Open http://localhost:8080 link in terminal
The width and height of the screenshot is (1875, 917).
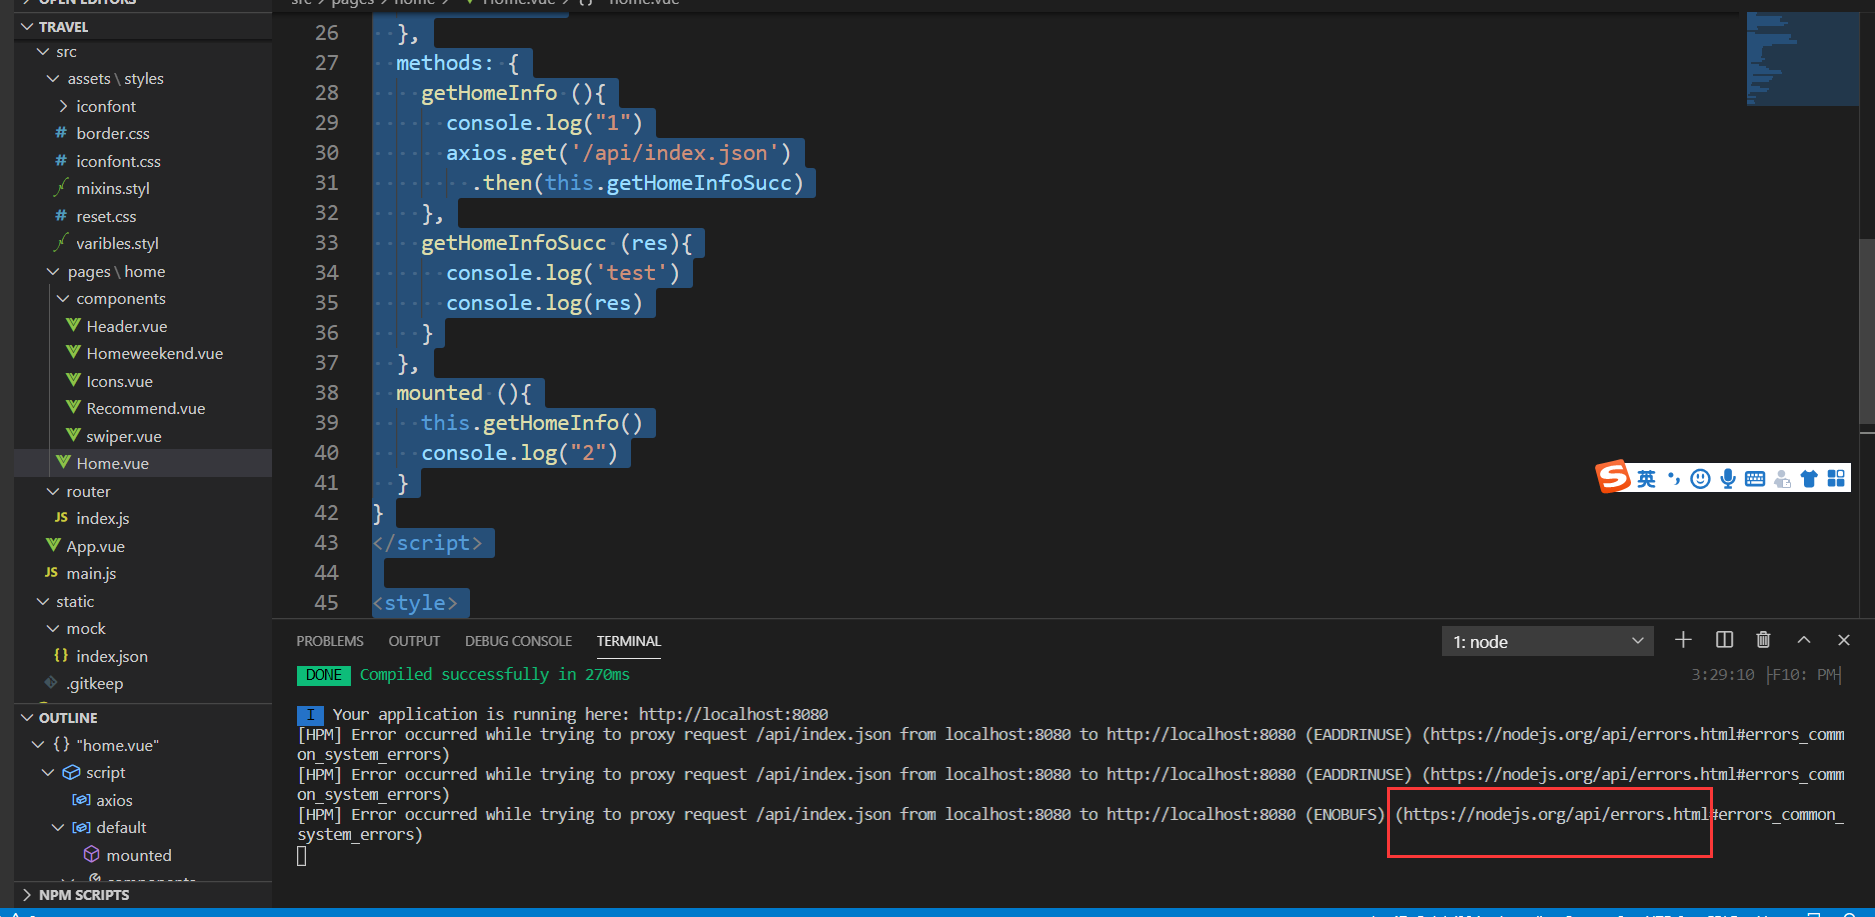[733, 714]
